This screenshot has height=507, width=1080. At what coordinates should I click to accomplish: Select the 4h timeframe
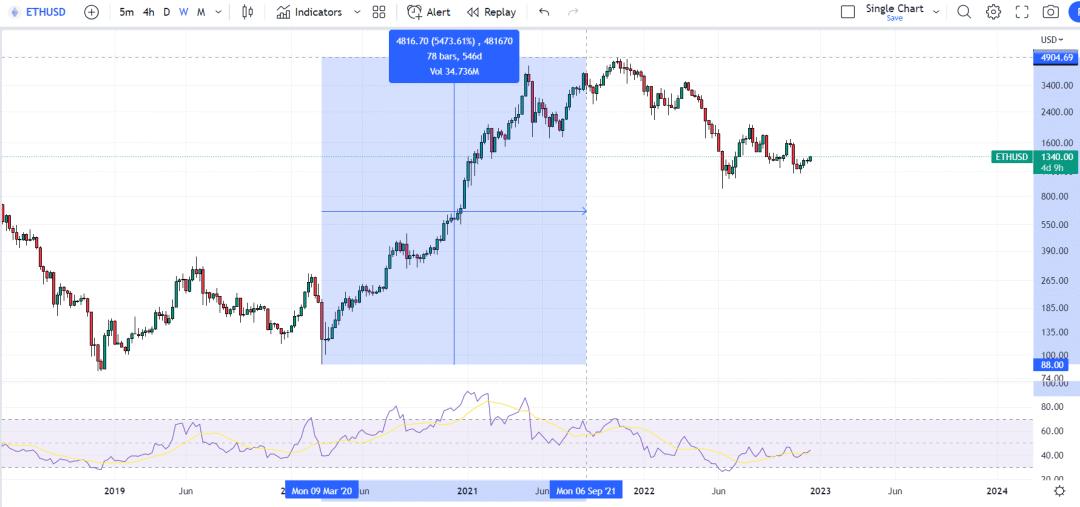[x=148, y=12]
